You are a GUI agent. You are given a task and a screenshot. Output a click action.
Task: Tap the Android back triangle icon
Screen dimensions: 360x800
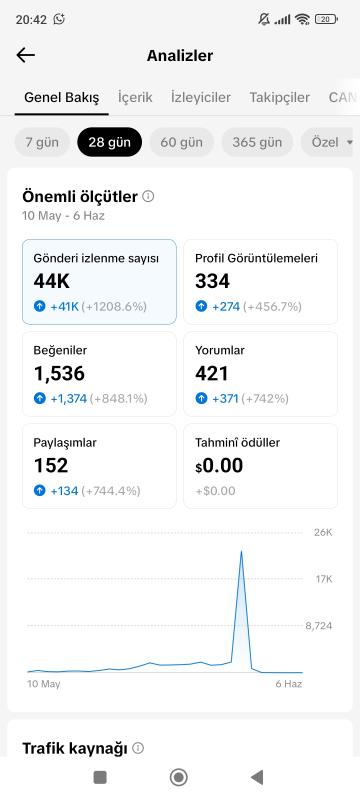[257, 777]
